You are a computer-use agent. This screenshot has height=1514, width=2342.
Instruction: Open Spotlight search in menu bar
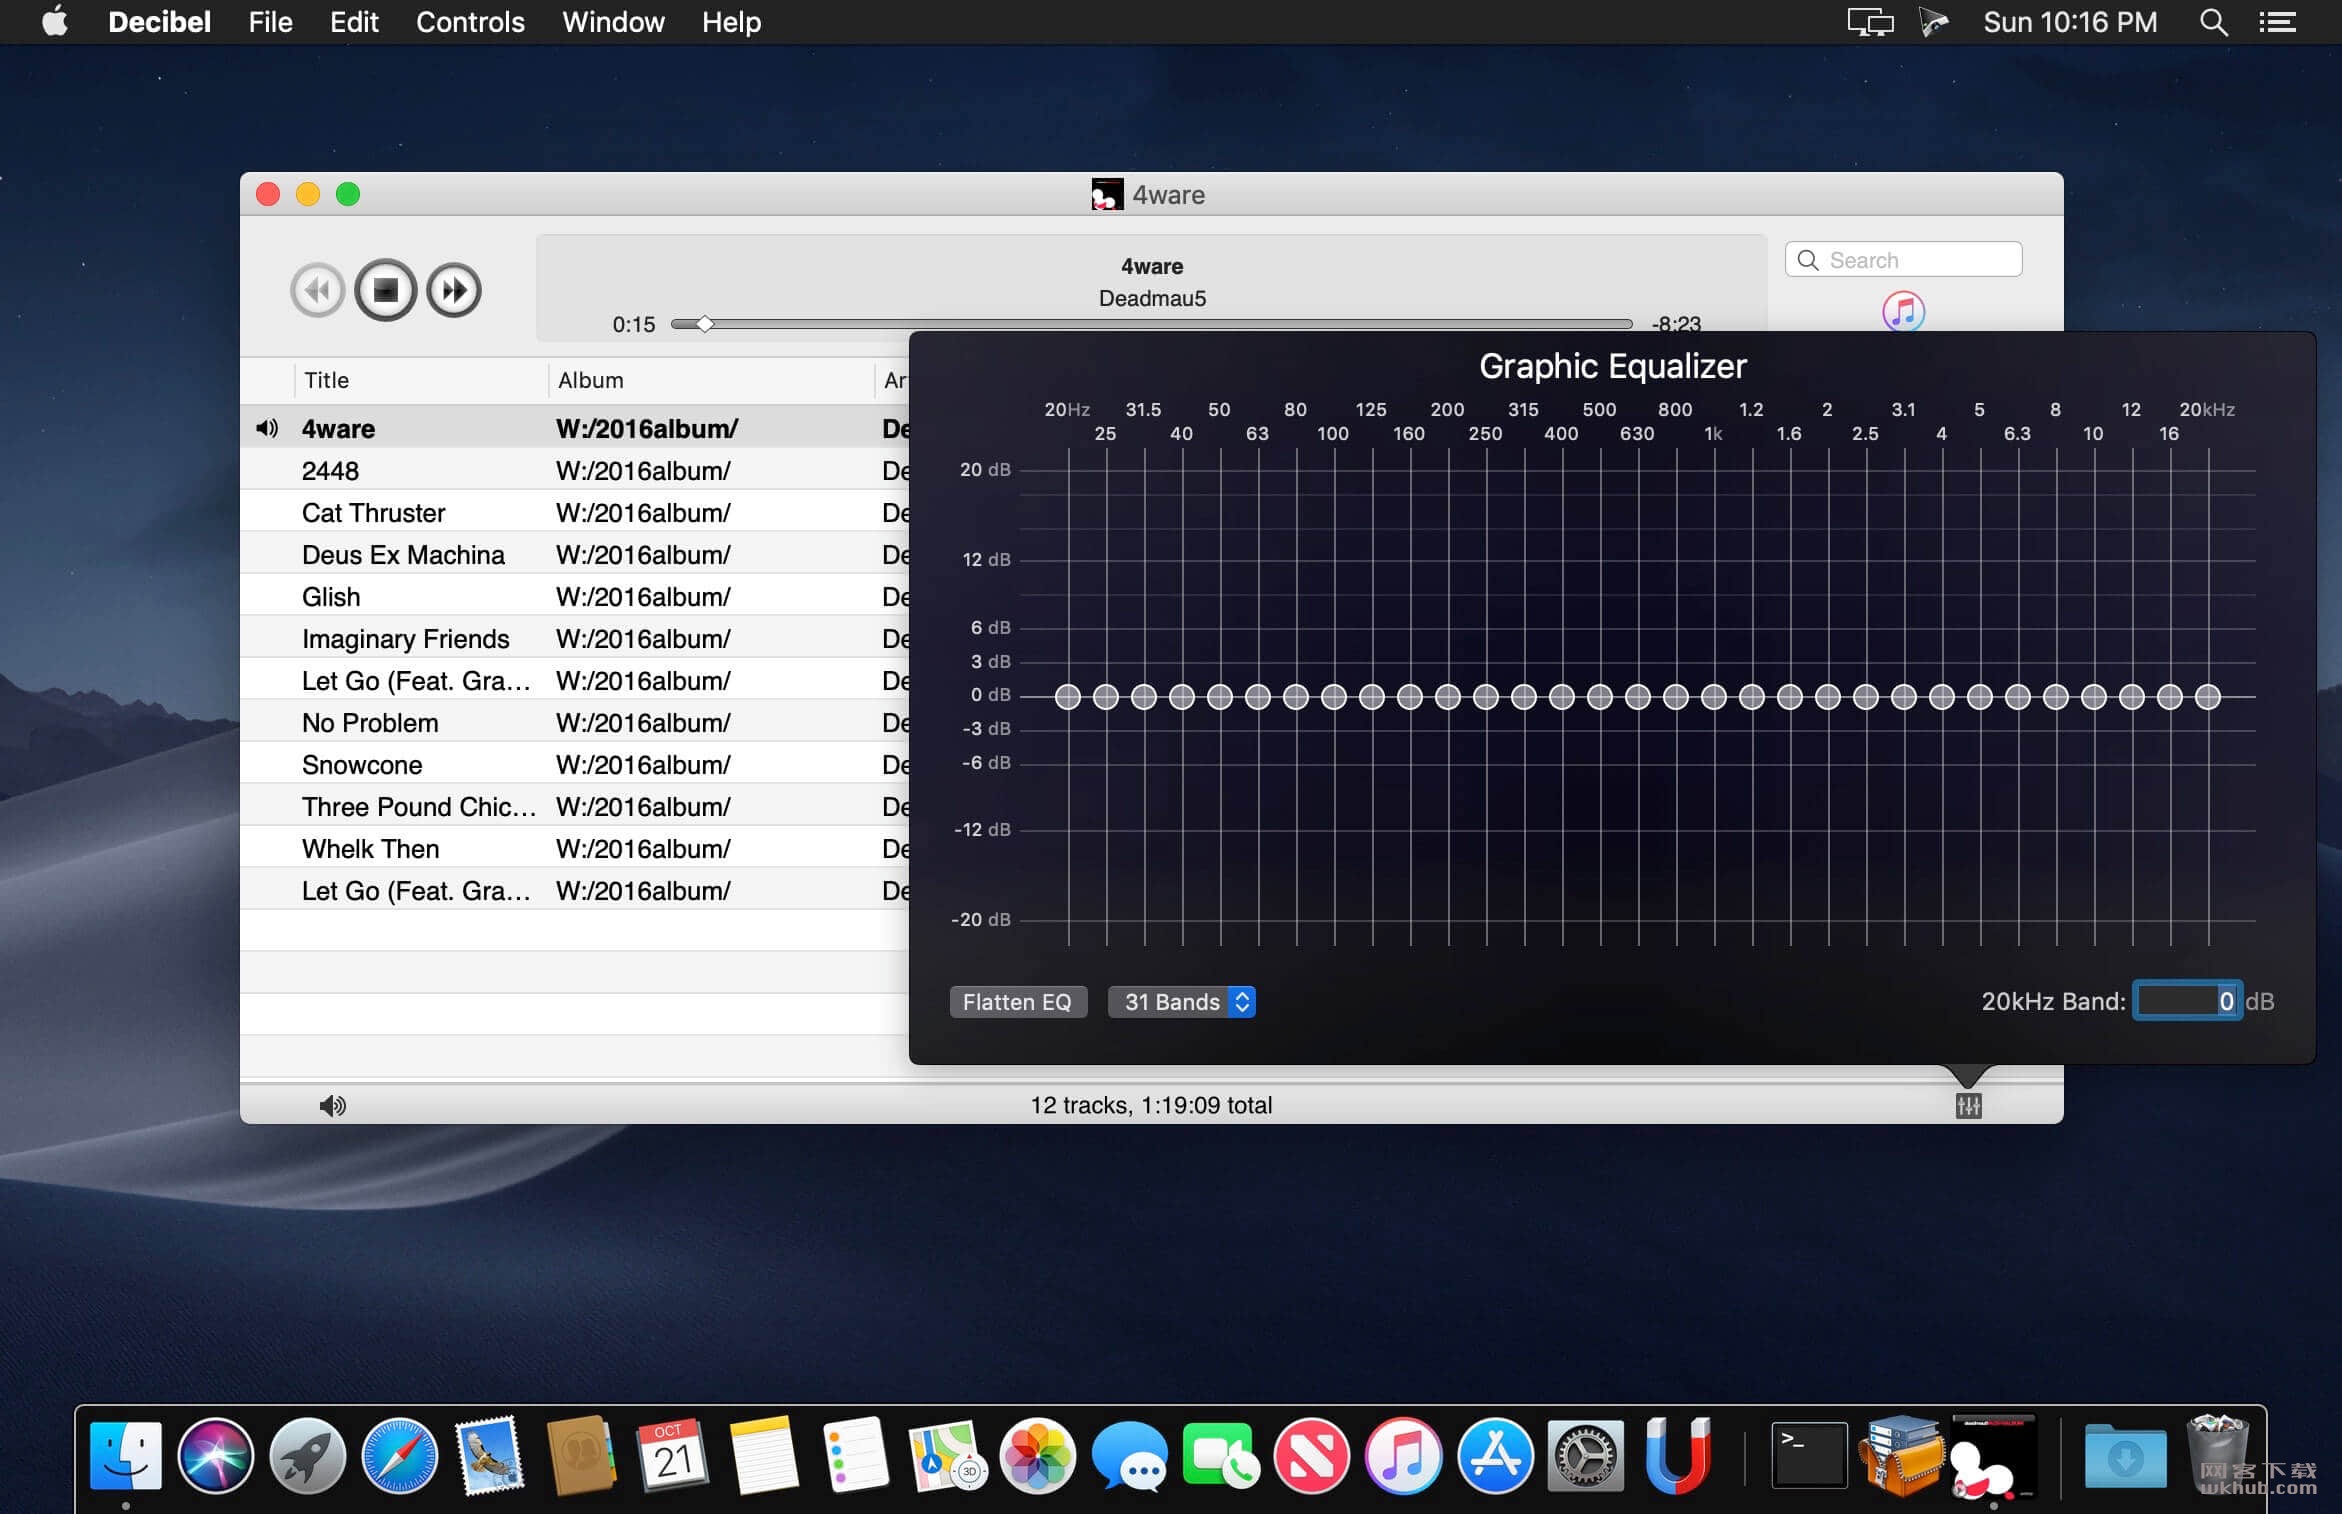2213,22
